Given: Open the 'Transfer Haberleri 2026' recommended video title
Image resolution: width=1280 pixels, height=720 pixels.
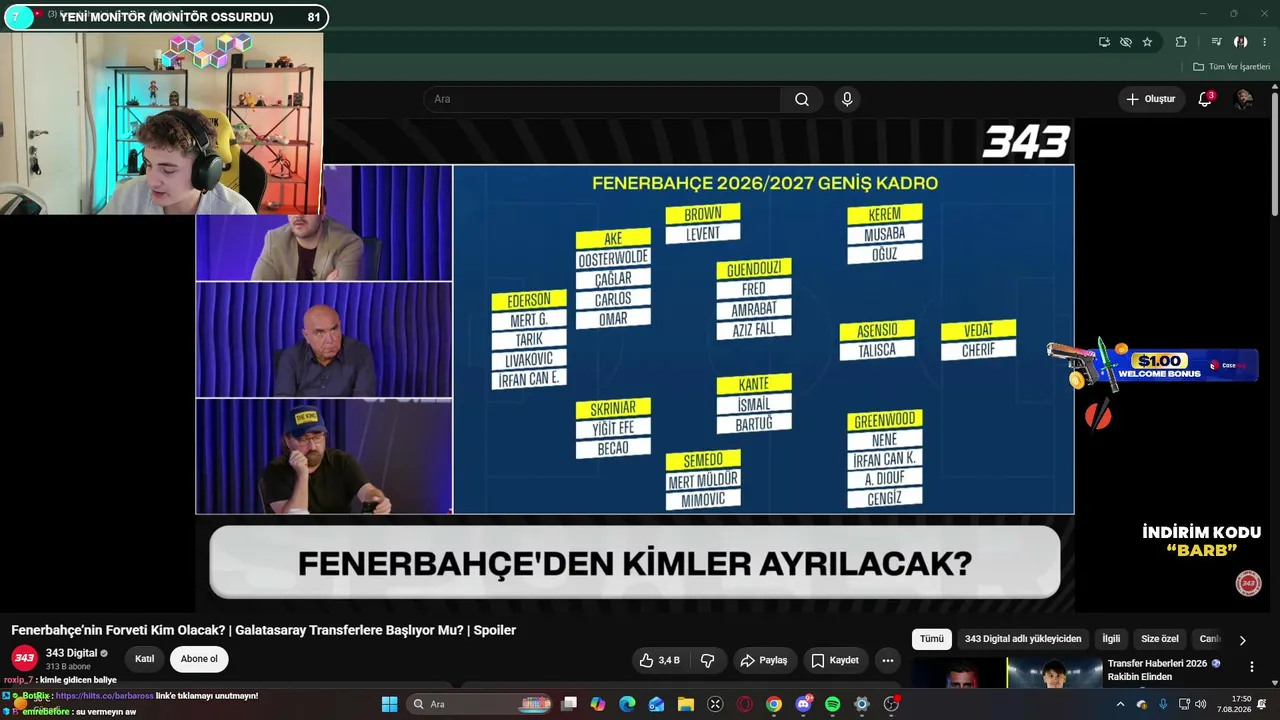Looking at the screenshot, I should [1164, 670].
